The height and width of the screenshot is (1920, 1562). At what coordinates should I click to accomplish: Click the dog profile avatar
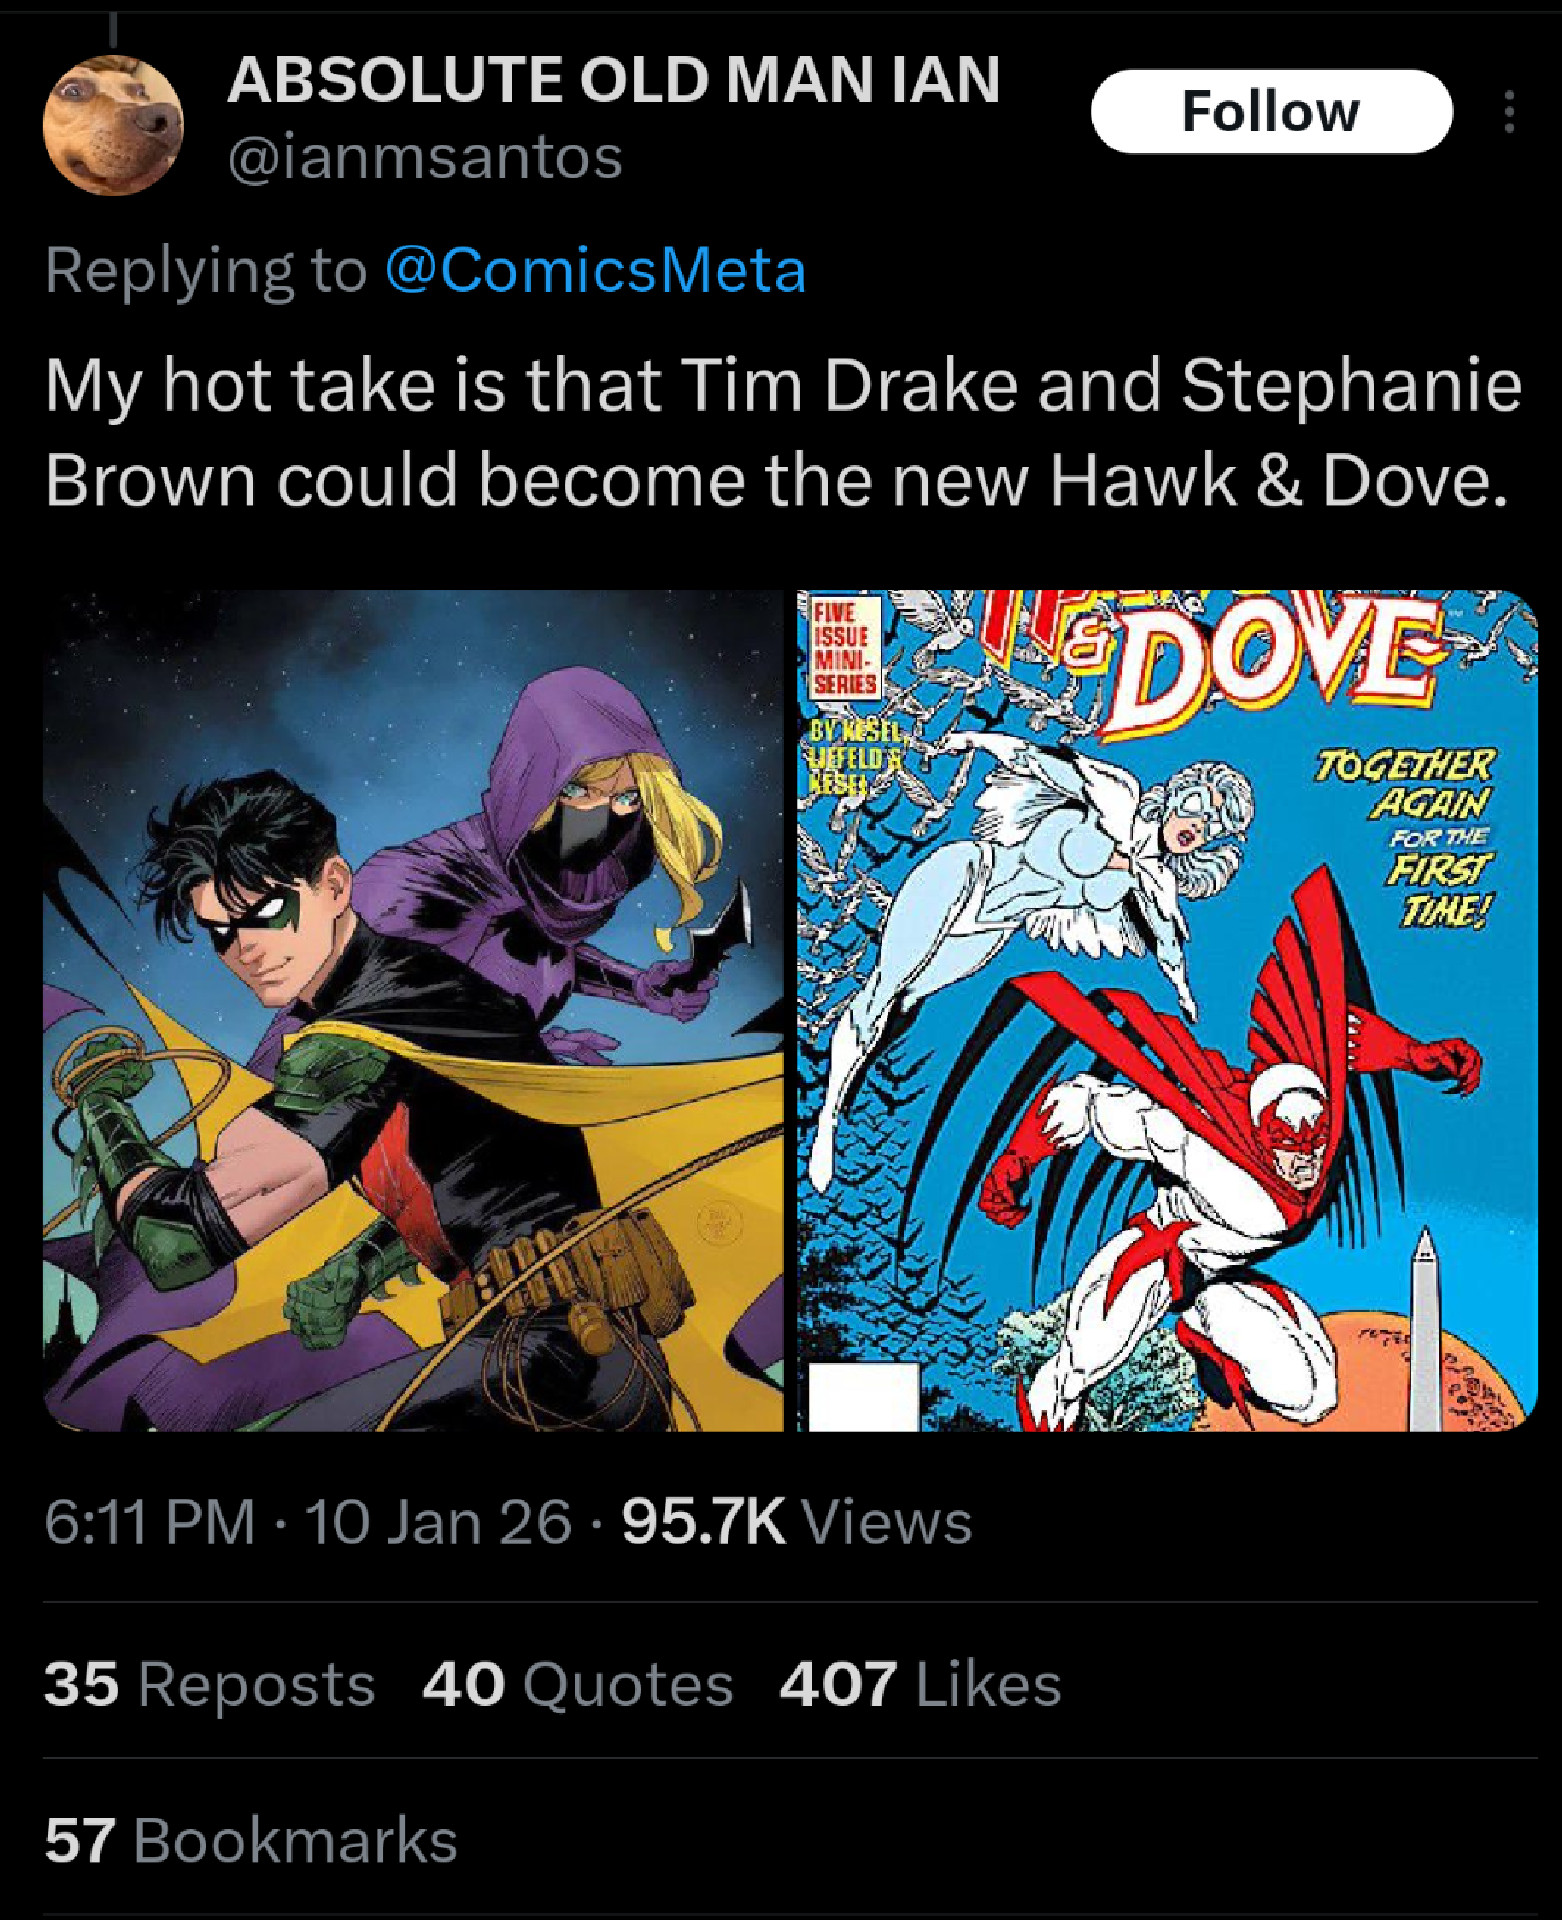pyautogui.click(x=113, y=125)
